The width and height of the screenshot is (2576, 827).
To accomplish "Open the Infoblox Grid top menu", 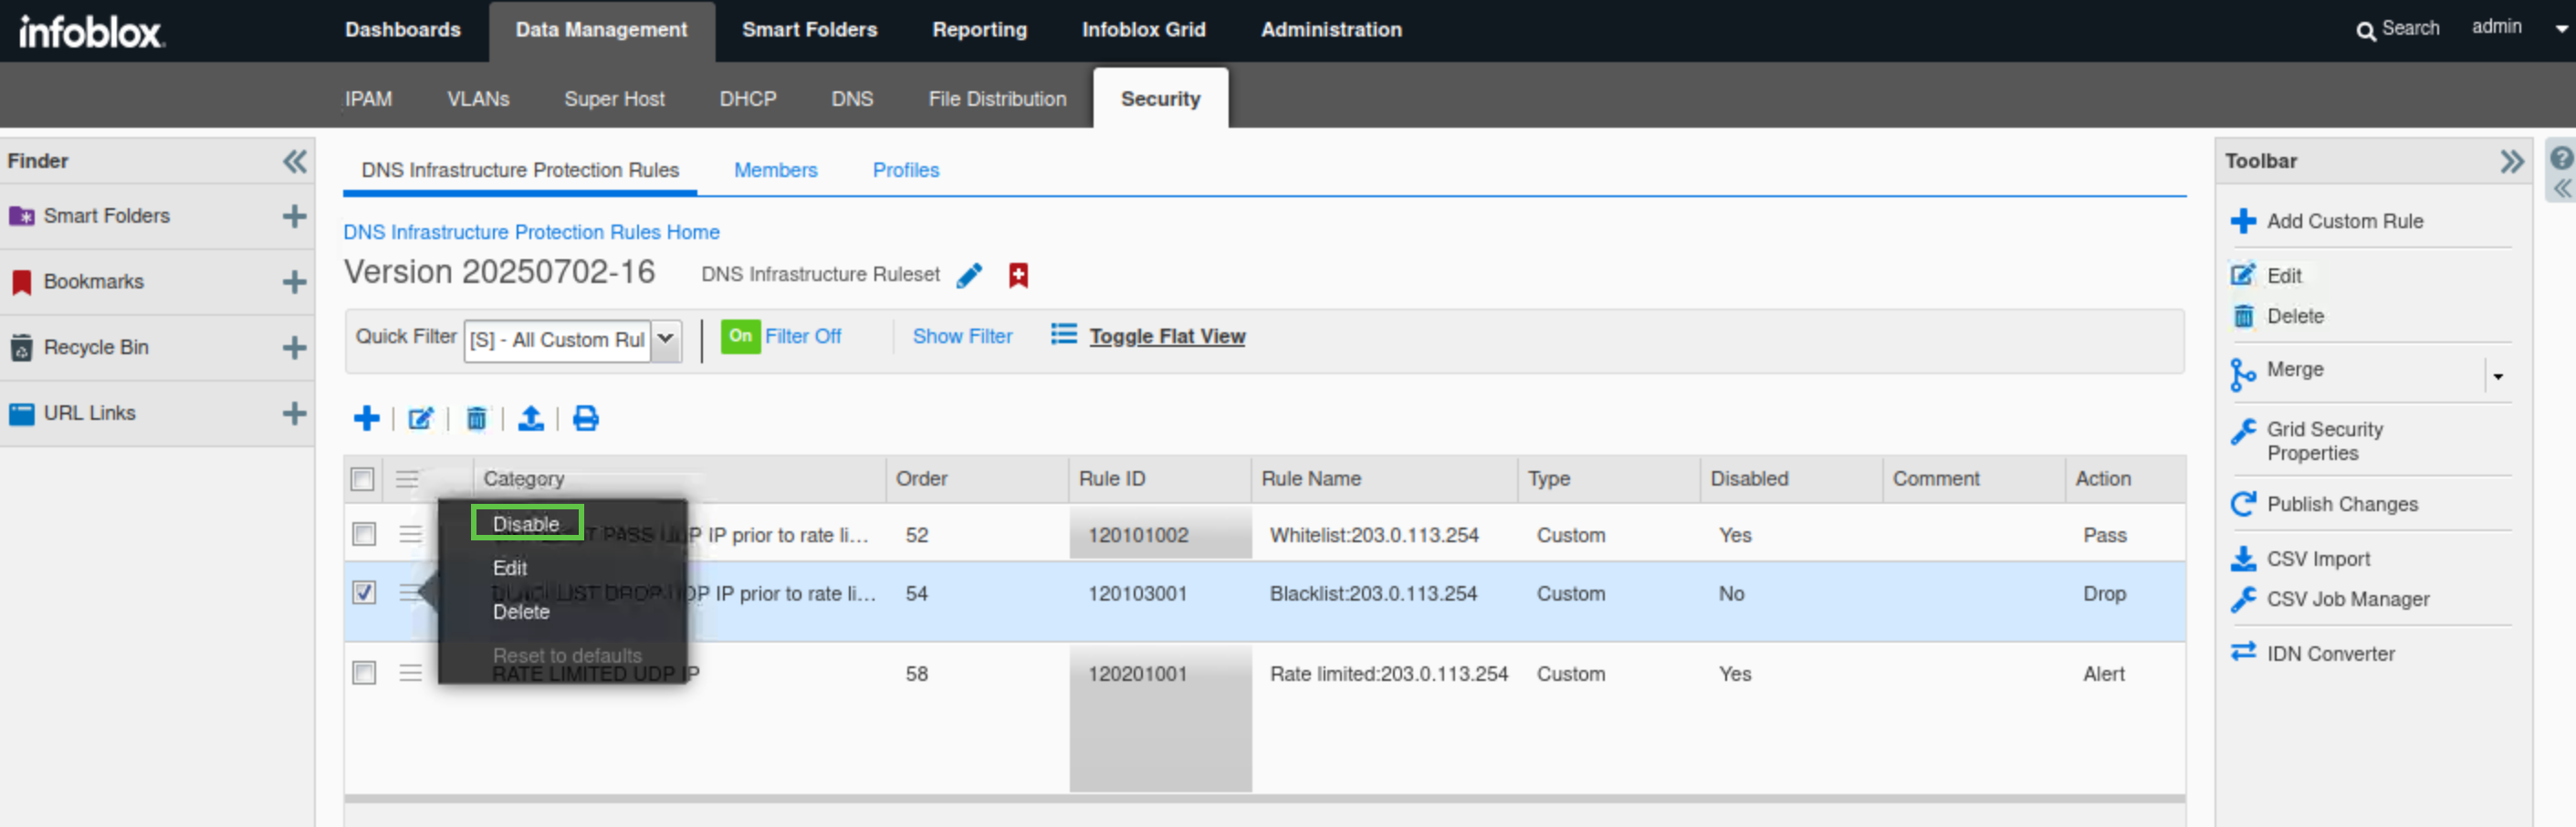I will pos(1144,30).
